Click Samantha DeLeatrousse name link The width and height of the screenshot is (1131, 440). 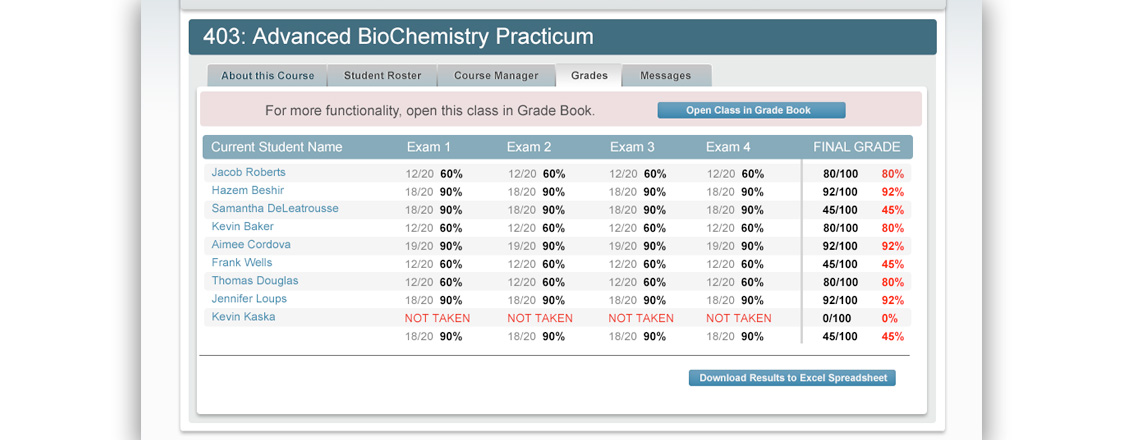[274, 209]
